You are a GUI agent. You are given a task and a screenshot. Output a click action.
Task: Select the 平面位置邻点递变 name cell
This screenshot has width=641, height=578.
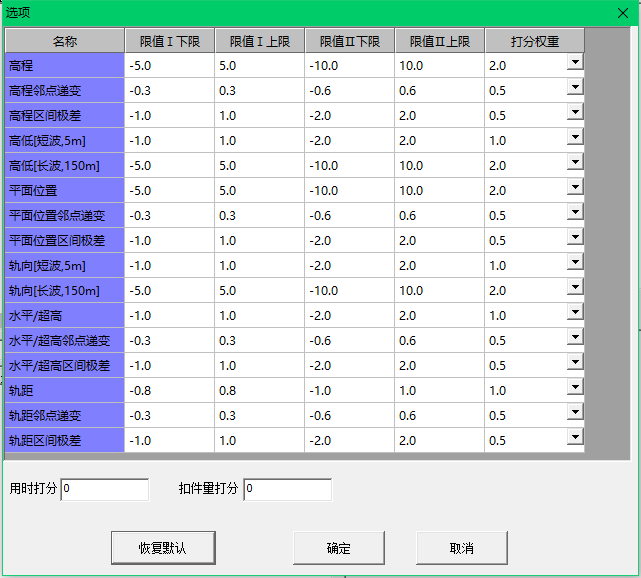tap(65, 215)
